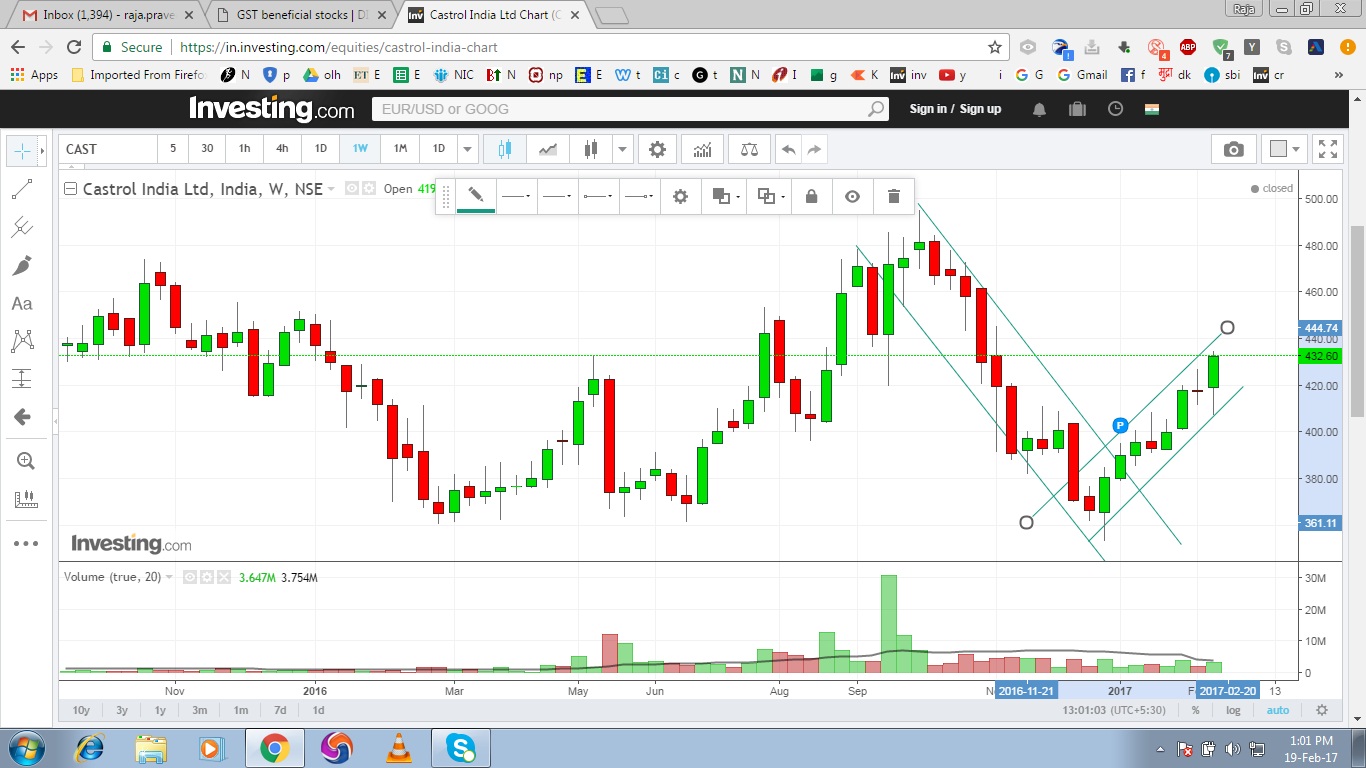Select the 4h interval
Screen dimensions: 1366x768
point(282,149)
